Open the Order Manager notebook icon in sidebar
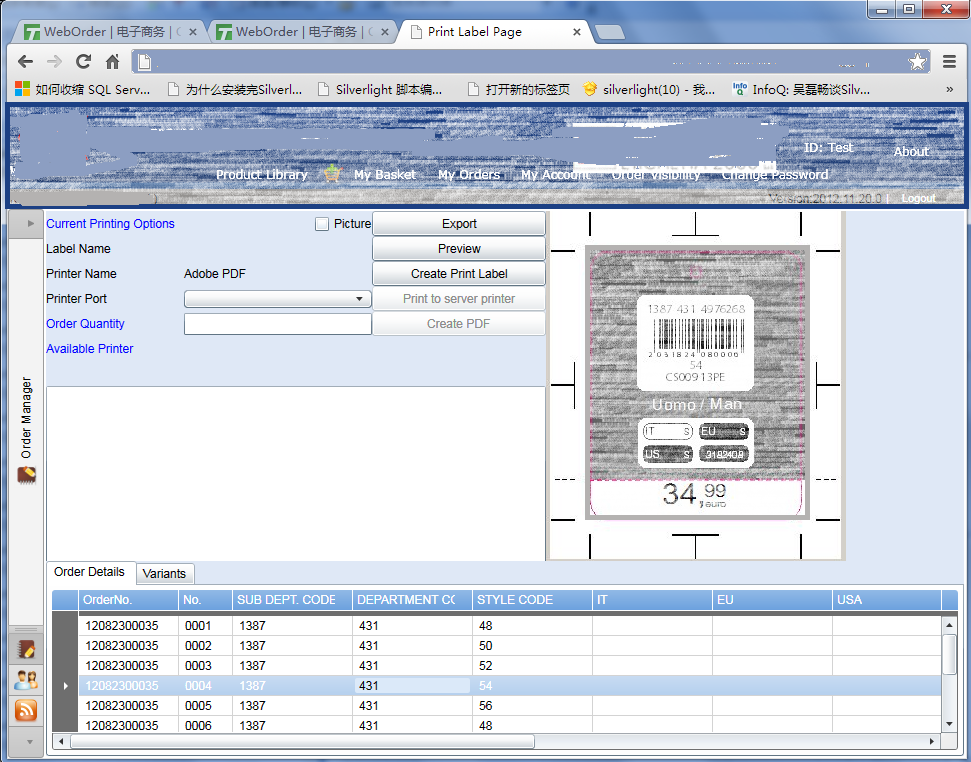971x762 pixels. click(x=26, y=650)
